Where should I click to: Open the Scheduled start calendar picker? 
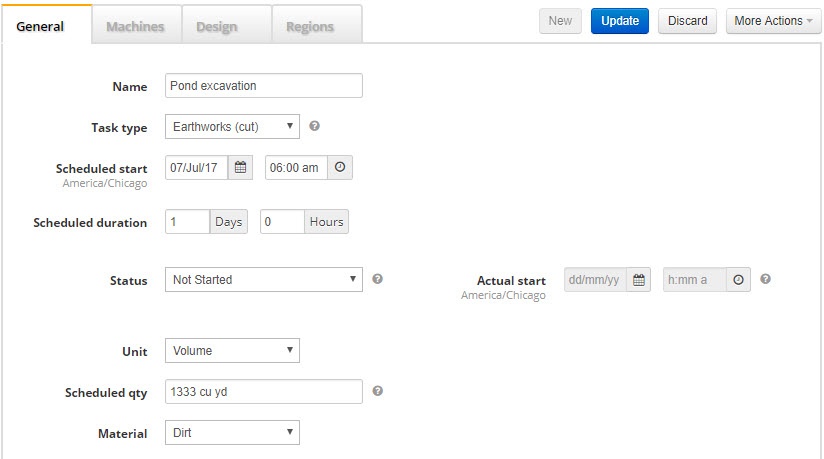pyautogui.click(x=240, y=168)
